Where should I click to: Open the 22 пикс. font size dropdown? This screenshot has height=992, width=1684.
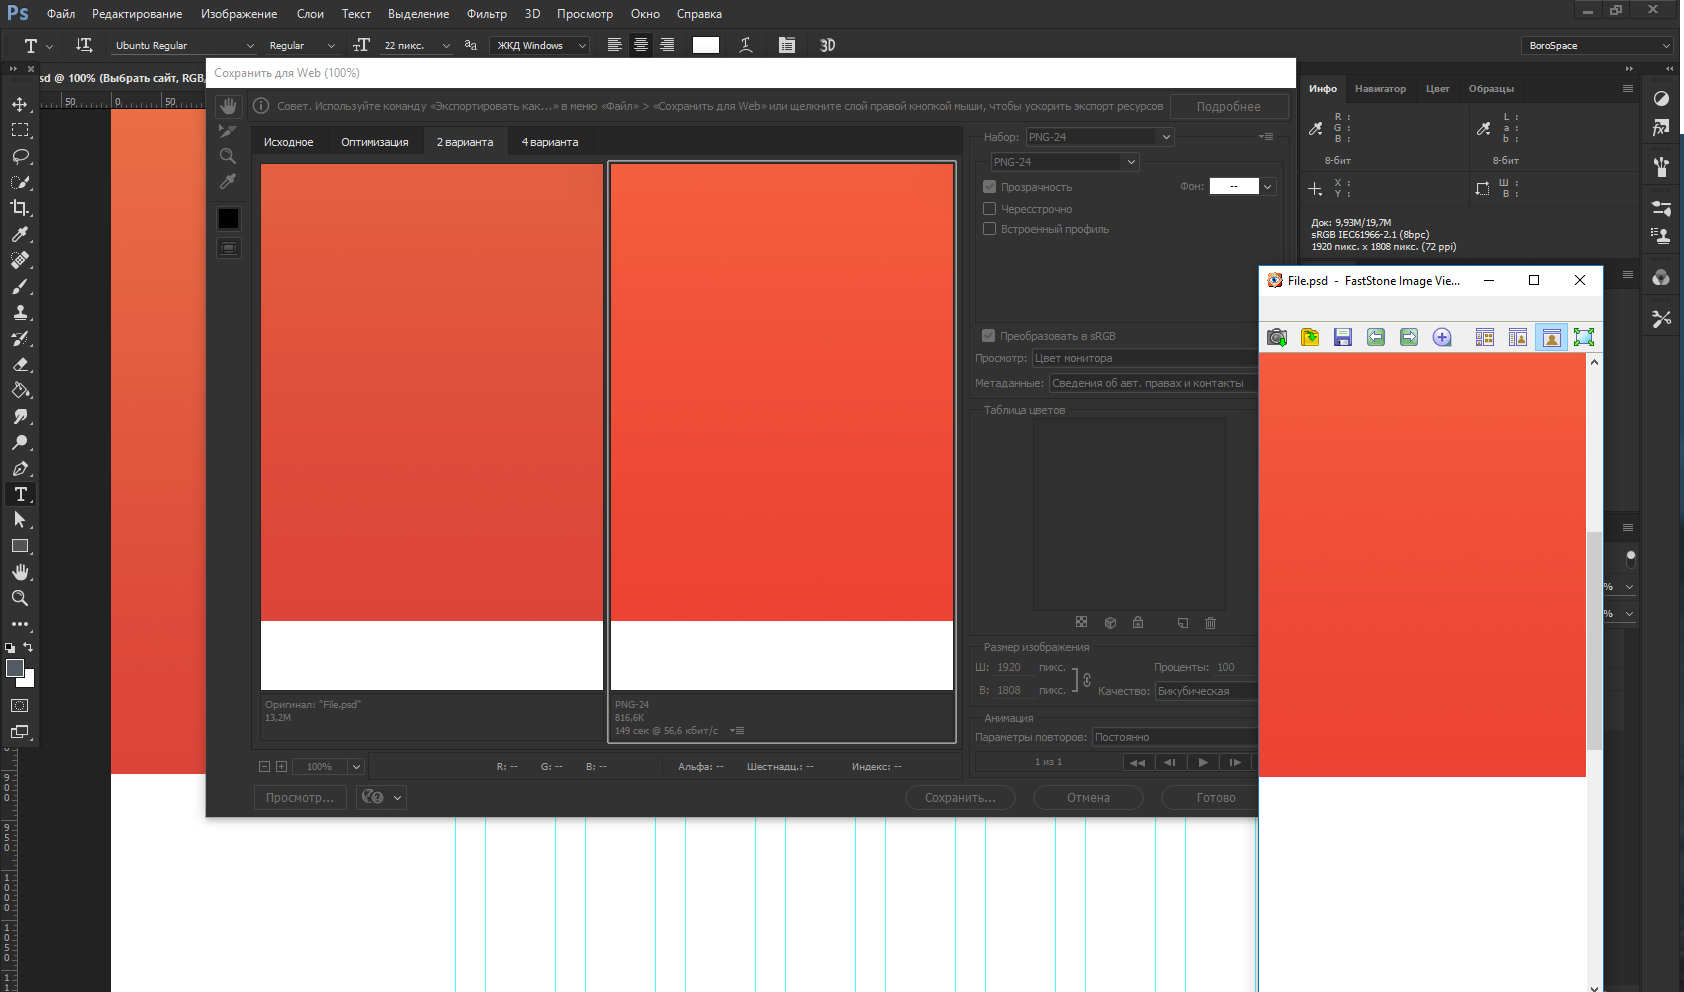416,46
